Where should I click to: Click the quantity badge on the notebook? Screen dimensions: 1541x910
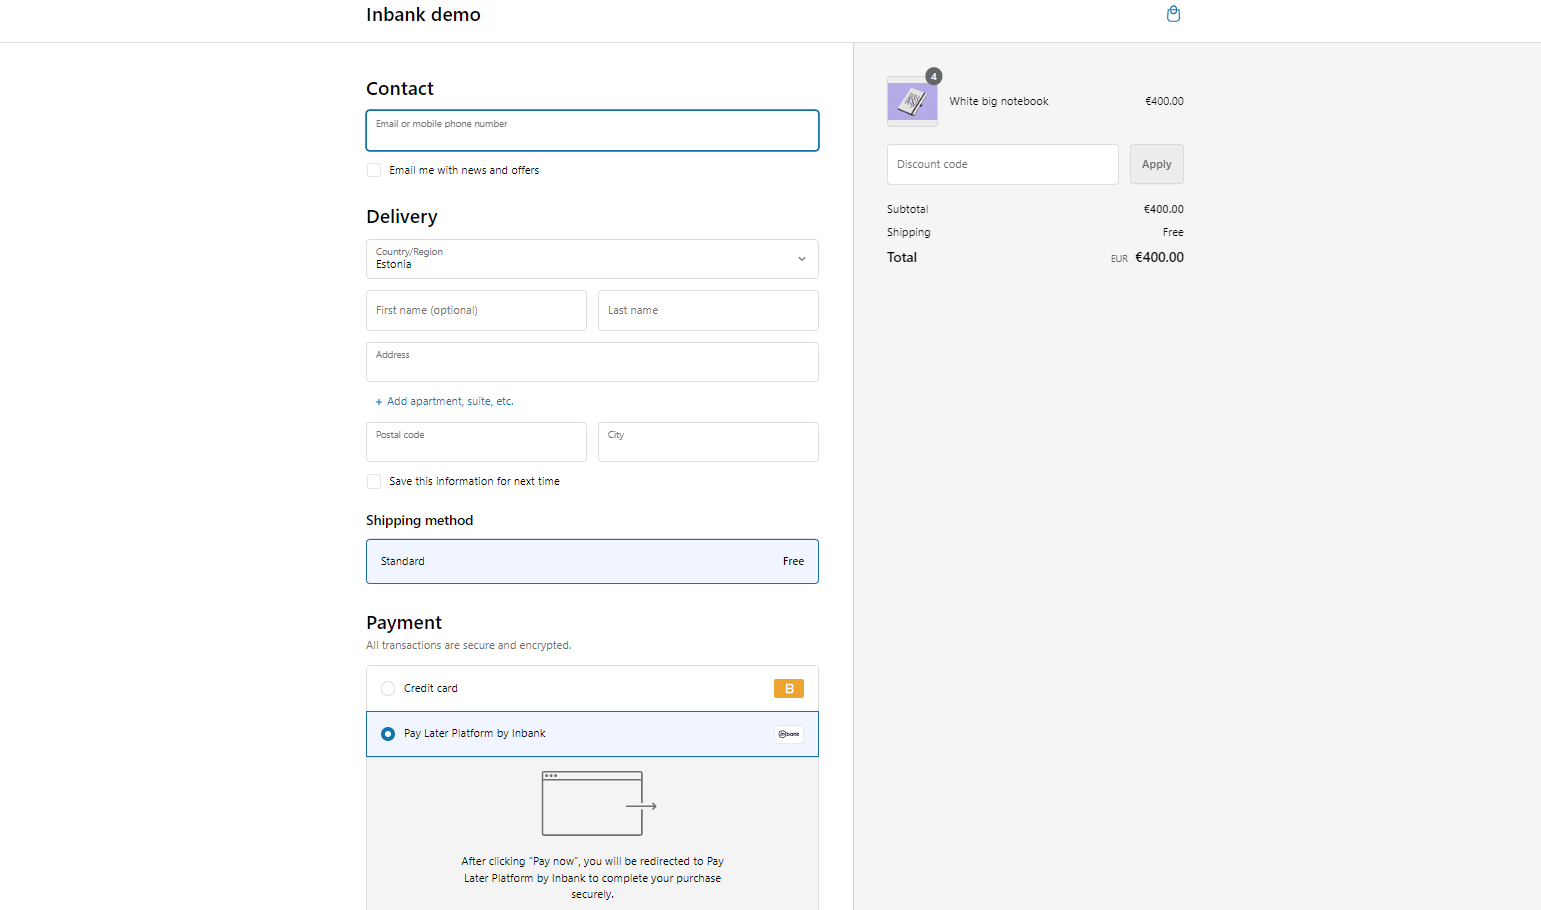pos(933,77)
